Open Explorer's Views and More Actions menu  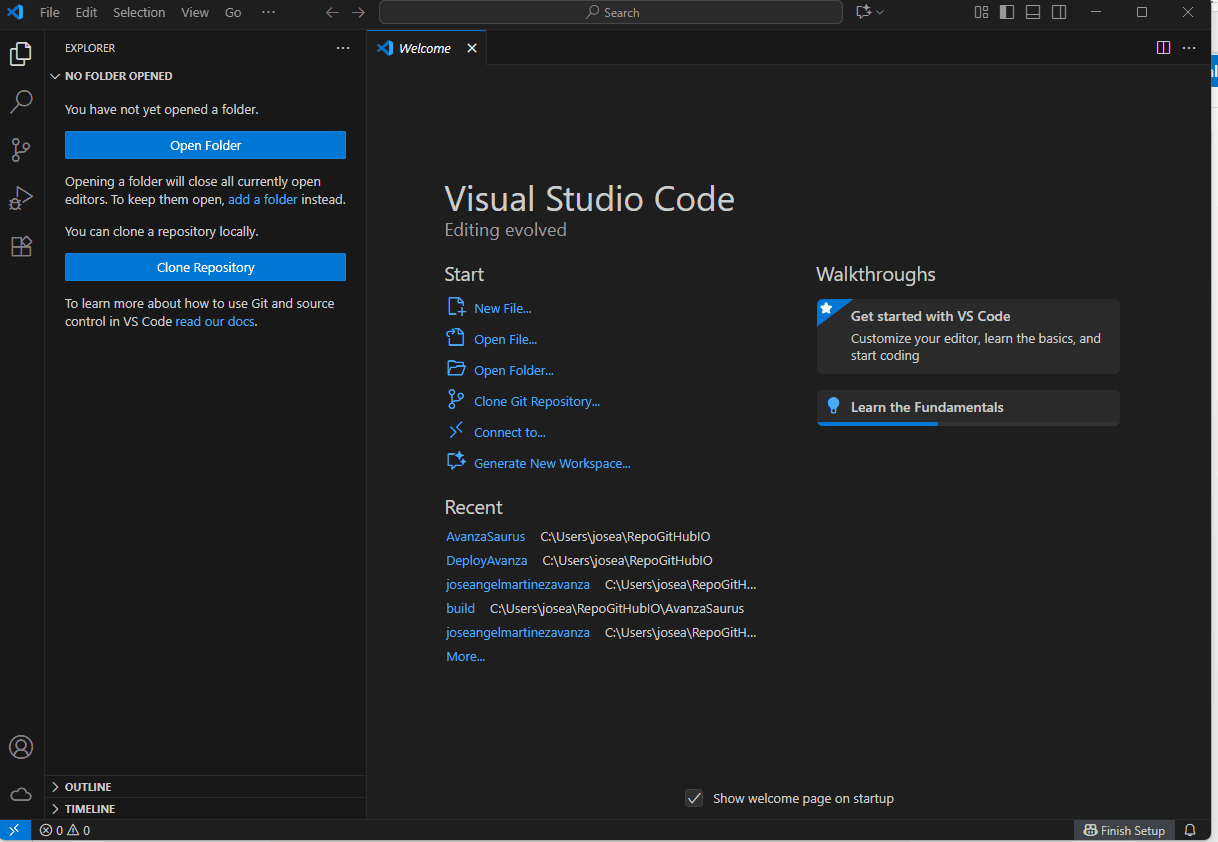tap(343, 48)
